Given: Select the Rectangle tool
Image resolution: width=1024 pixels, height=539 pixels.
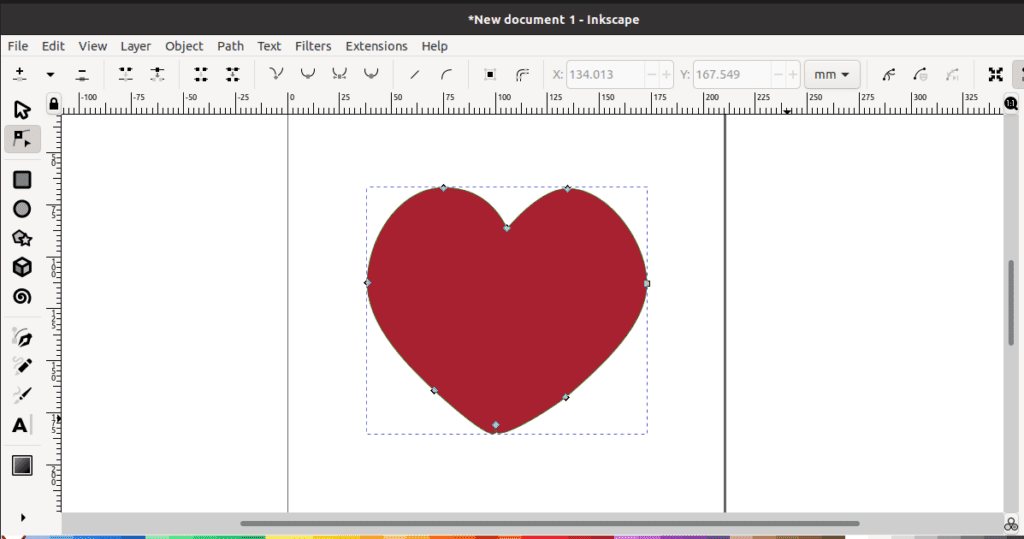Looking at the screenshot, I should (22, 180).
